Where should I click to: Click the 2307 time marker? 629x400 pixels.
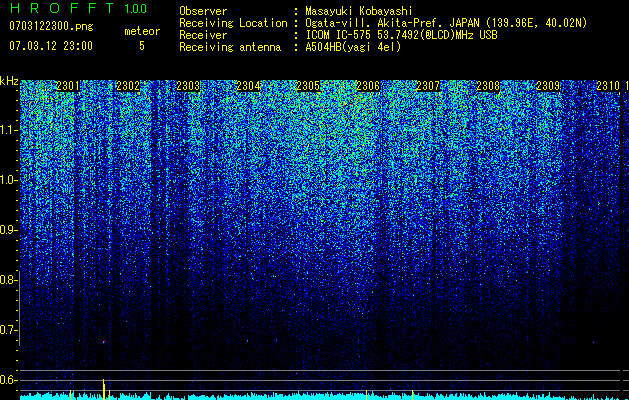[428, 86]
